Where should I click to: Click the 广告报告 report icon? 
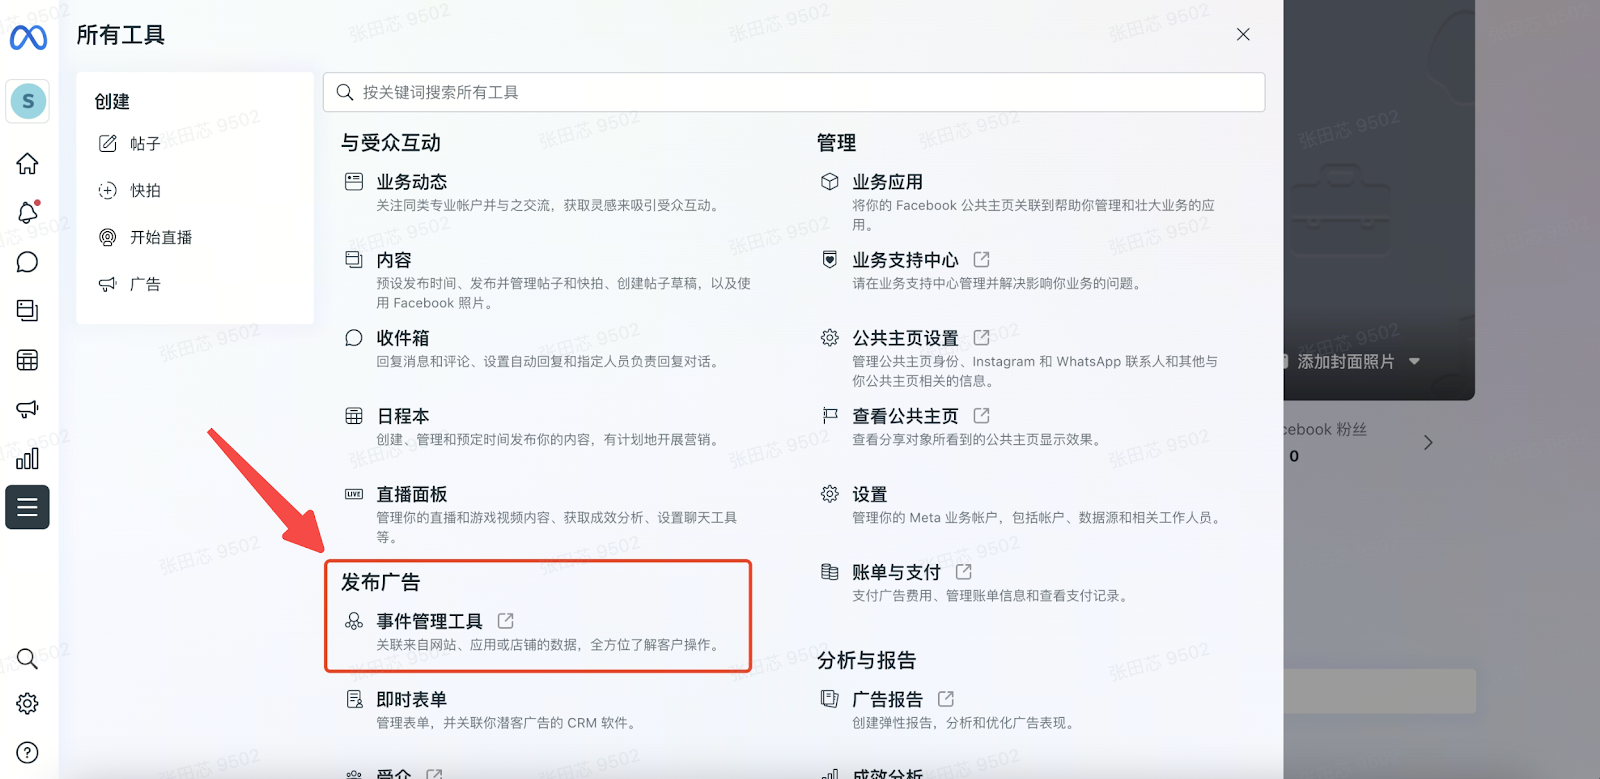click(x=830, y=699)
